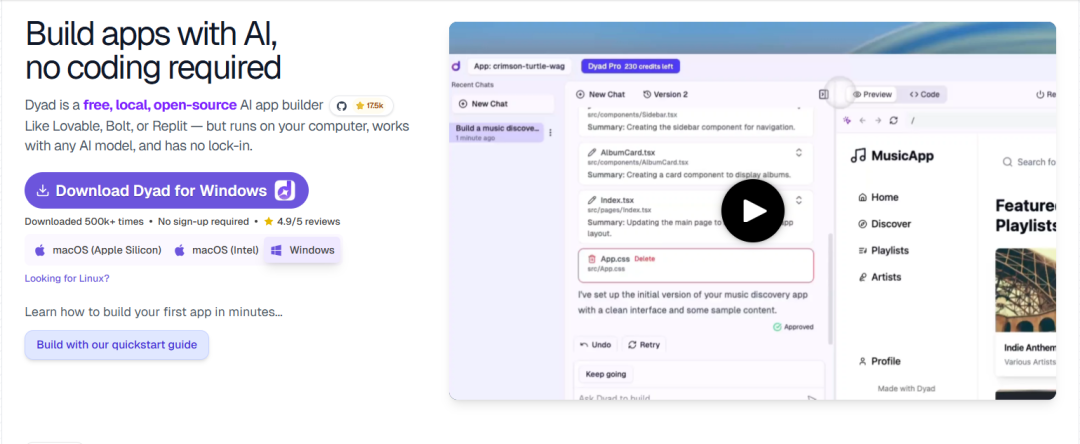Click the No sign-up required text

203,222
